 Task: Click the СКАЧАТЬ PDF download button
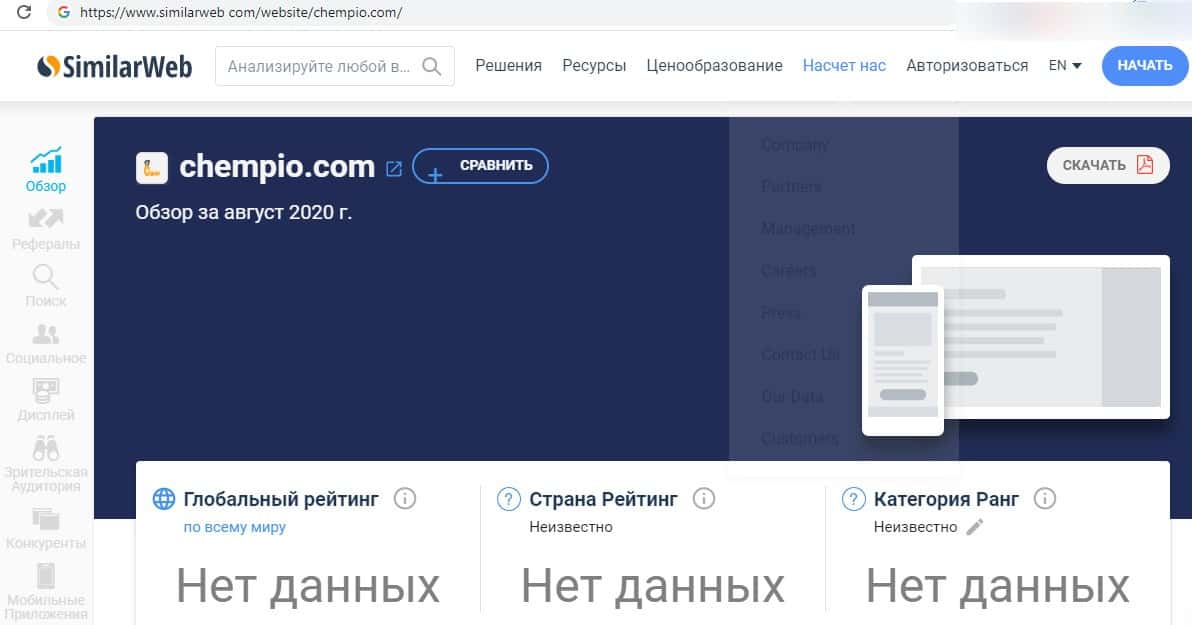pyautogui.click(x=1108, y=165)
